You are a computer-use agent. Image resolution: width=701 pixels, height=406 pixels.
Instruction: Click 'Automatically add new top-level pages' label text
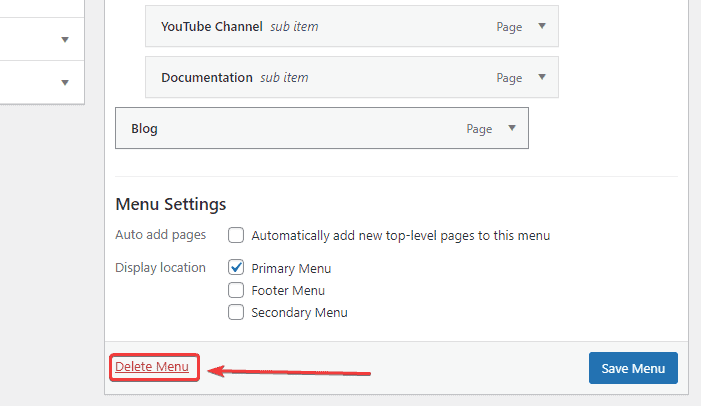pos(400,236)
